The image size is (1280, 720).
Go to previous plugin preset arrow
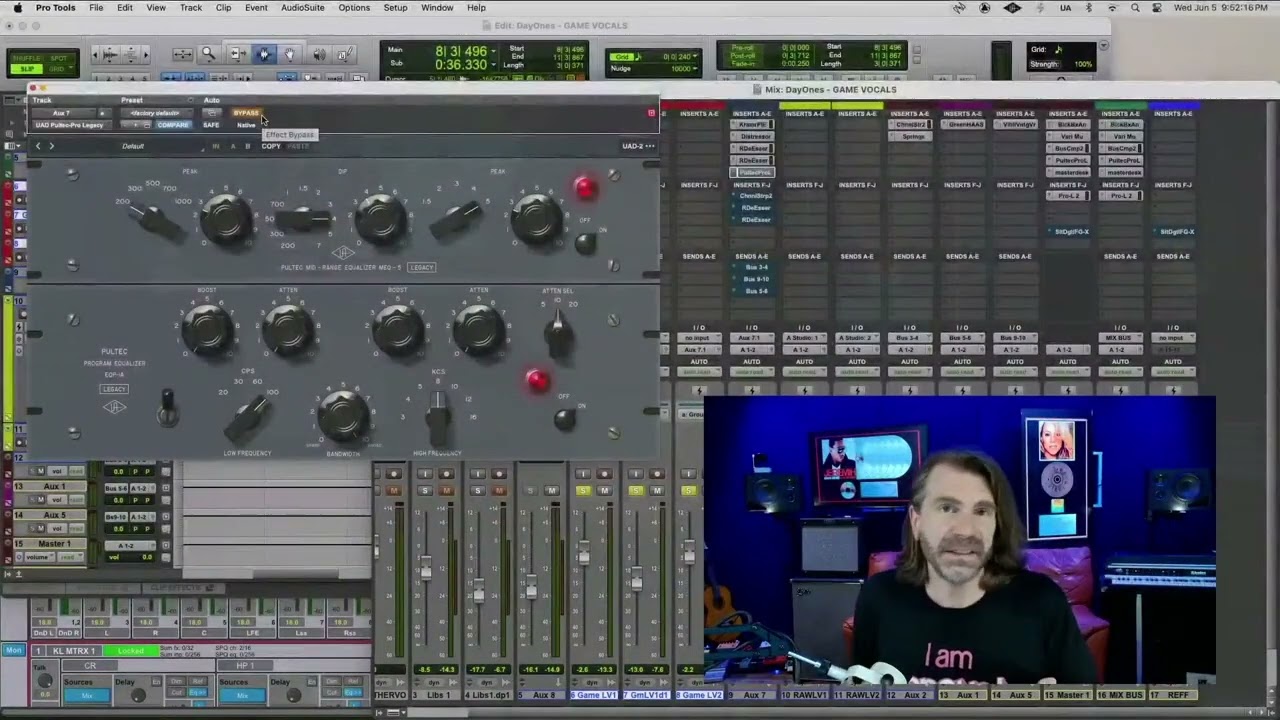38,146
